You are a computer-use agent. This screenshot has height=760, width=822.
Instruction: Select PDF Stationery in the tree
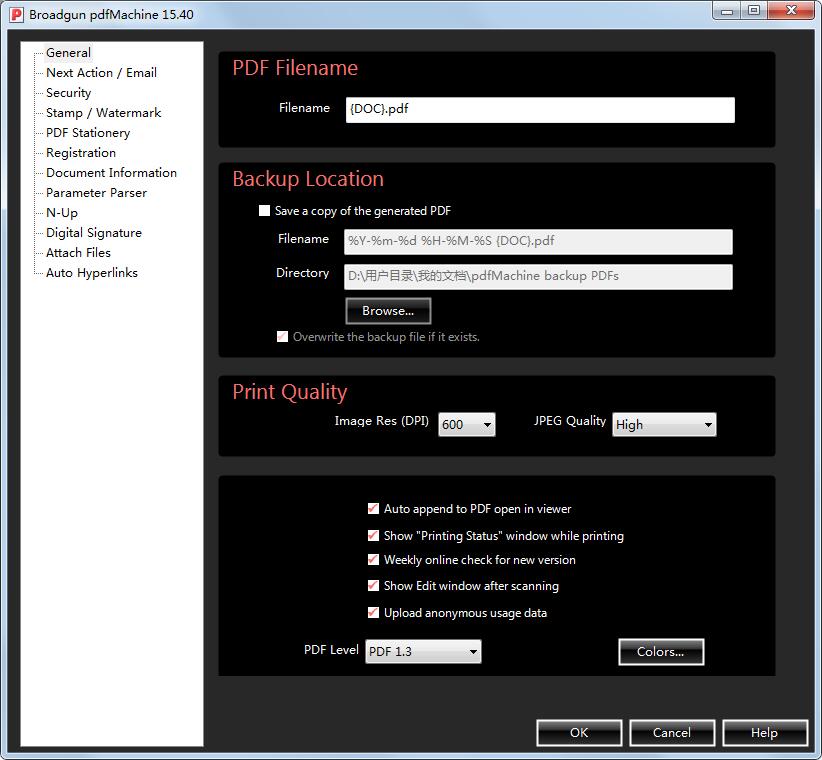tap(88, 133)
